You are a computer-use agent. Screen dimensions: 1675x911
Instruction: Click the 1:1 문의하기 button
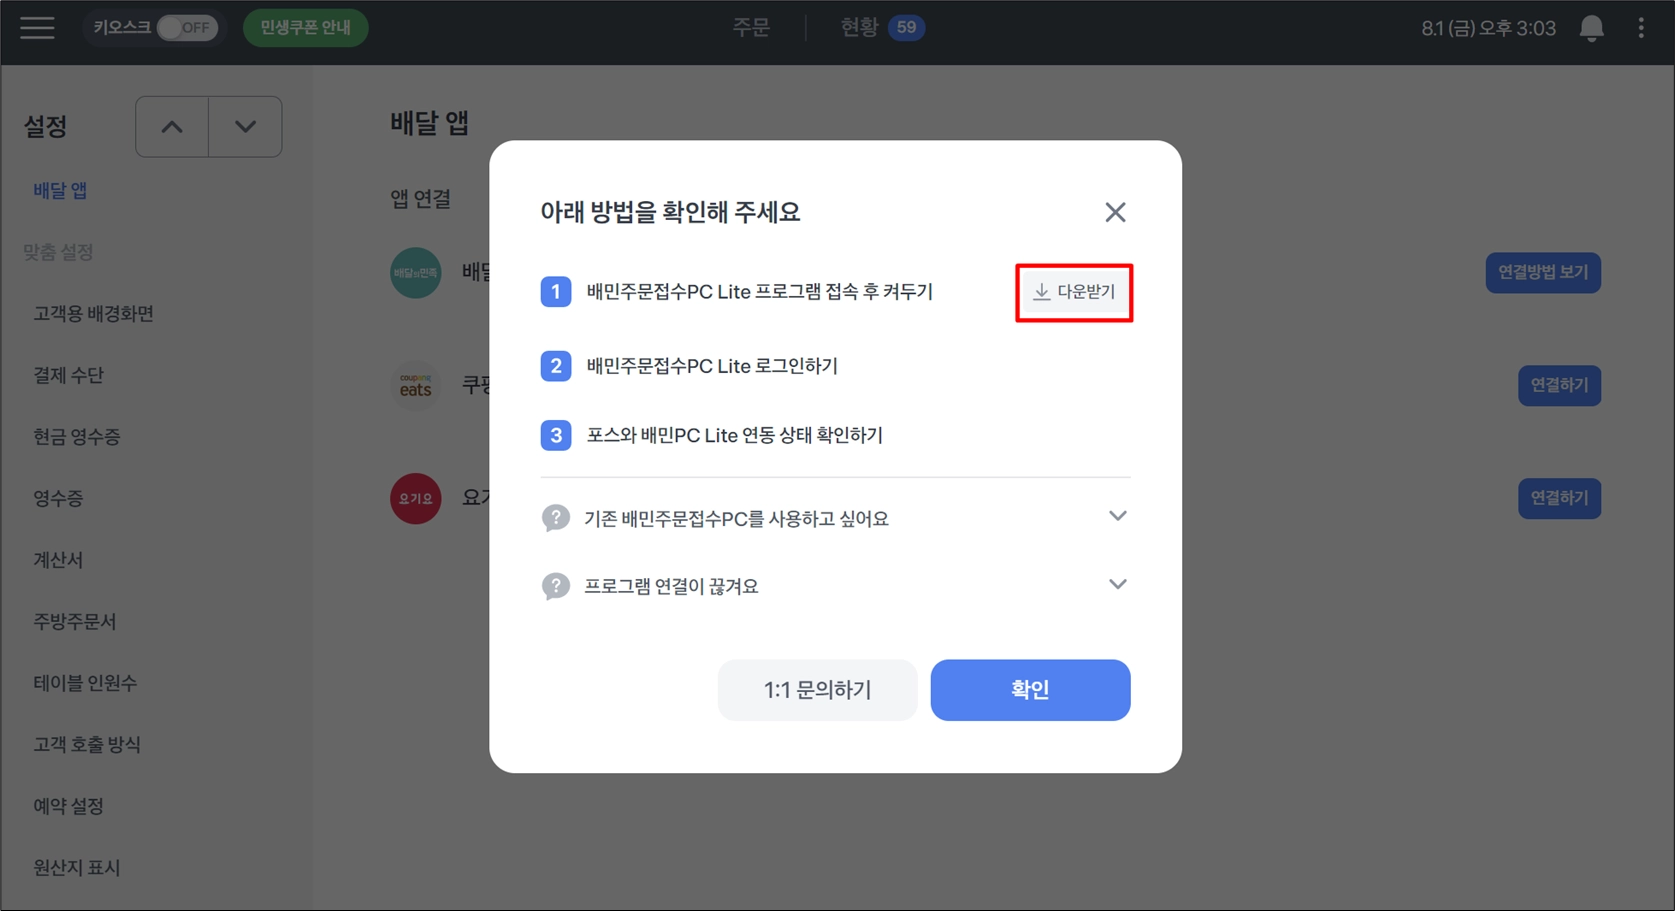[x=817, y=690]
